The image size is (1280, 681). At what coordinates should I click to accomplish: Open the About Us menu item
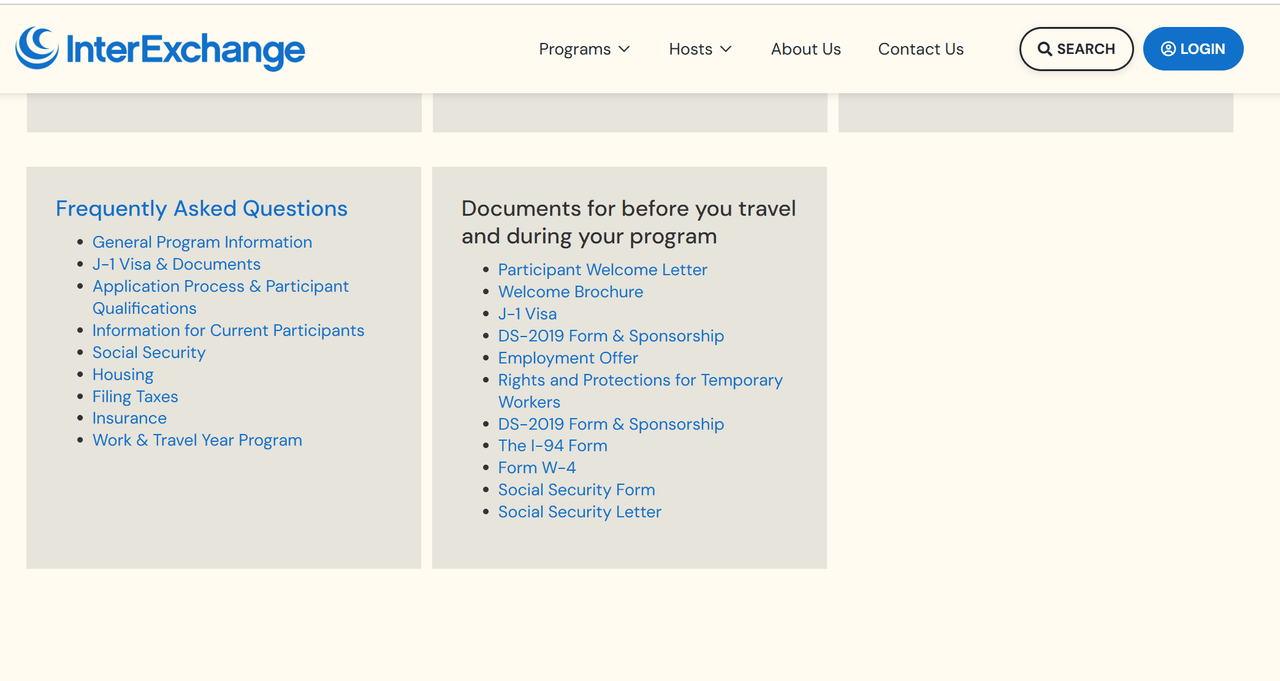806,49
